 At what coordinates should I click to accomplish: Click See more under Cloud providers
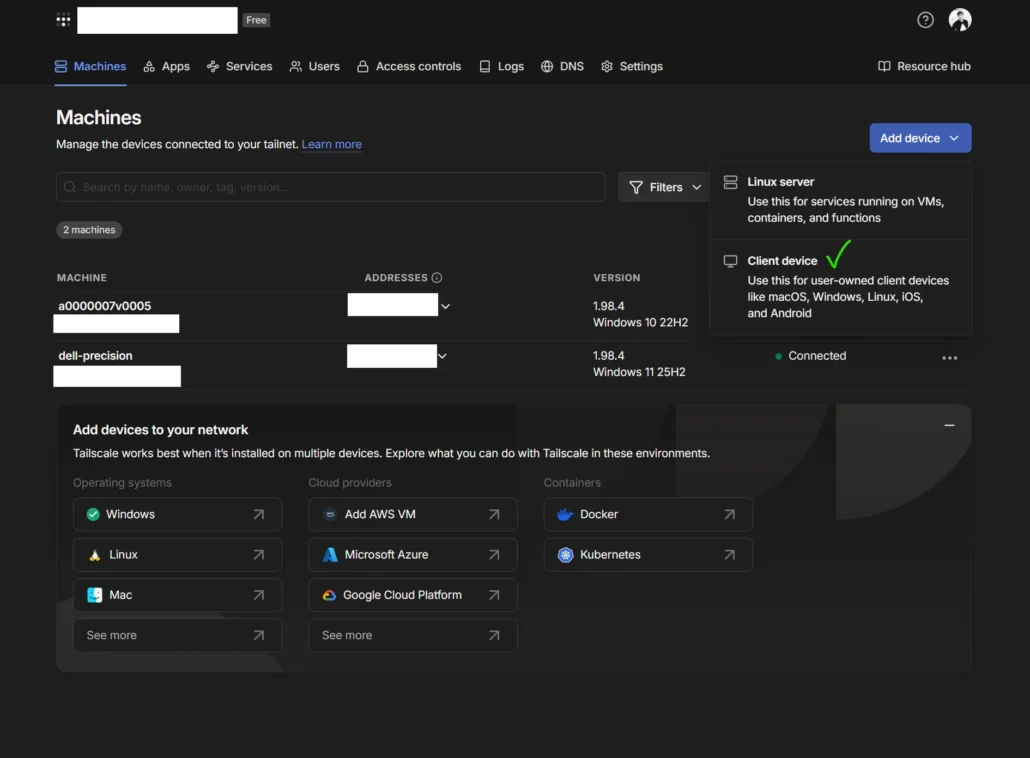[x=413, y=635]
